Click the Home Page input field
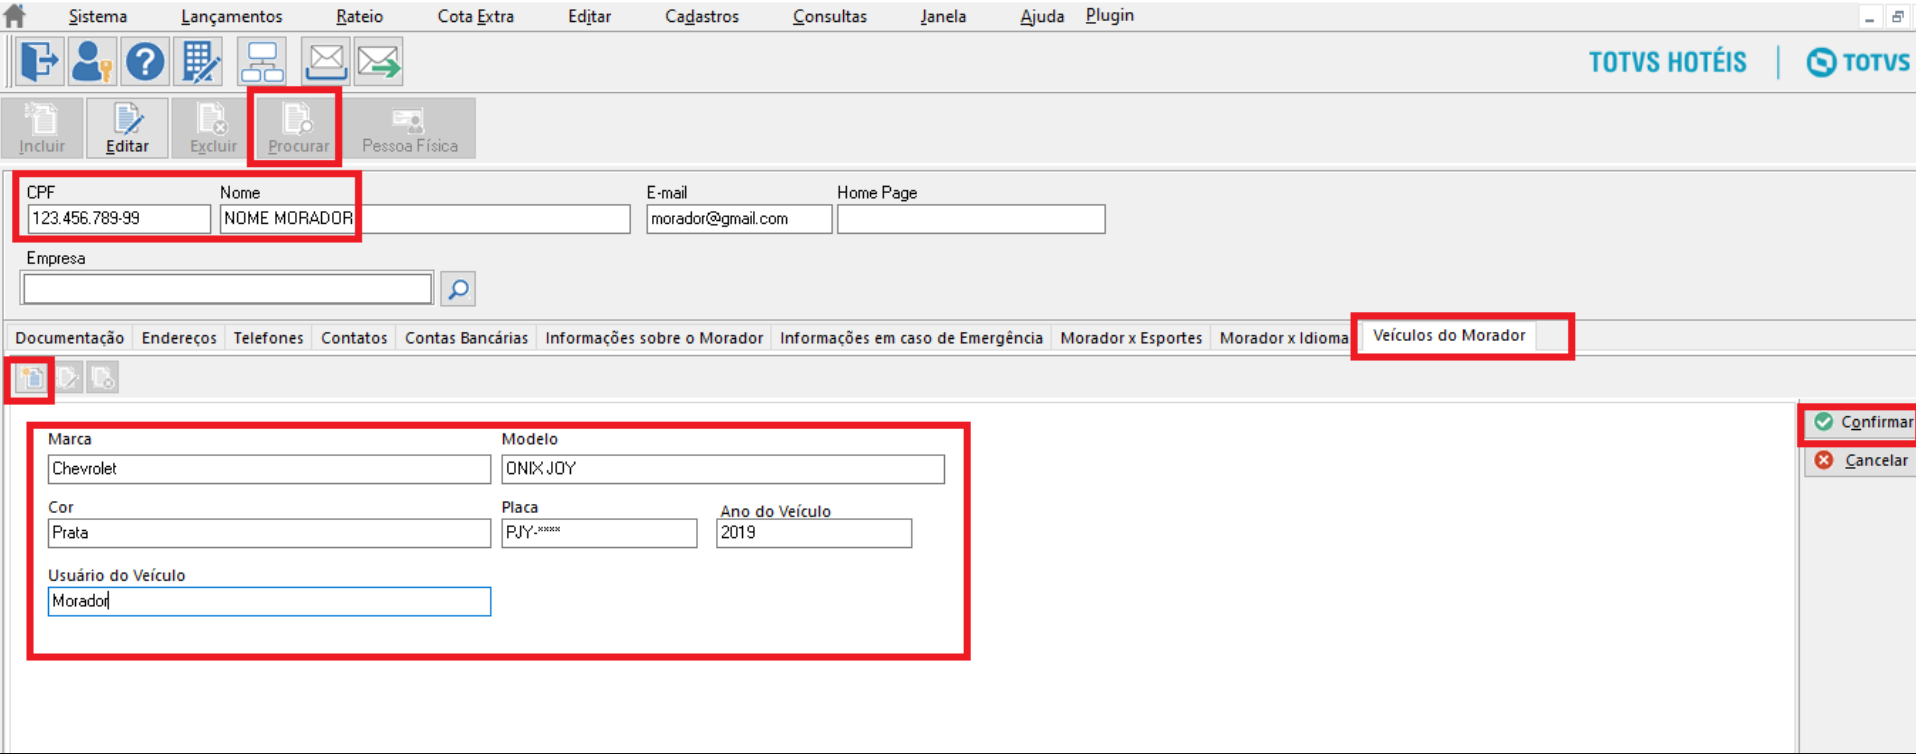Screen dimensions: 1916x754 point(971,219)
